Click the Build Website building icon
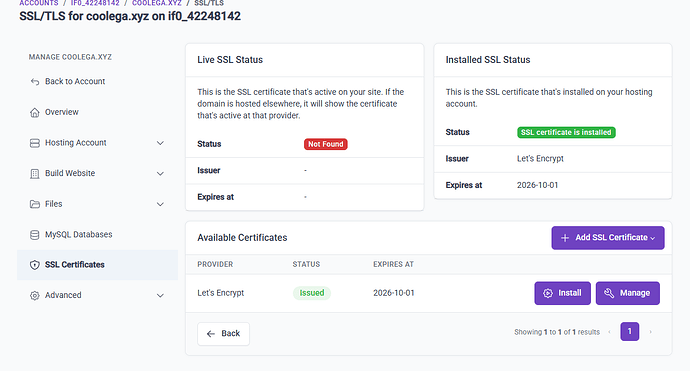Image resolution: width=690 pixels, height=371 pixels. tap(35, 173)
